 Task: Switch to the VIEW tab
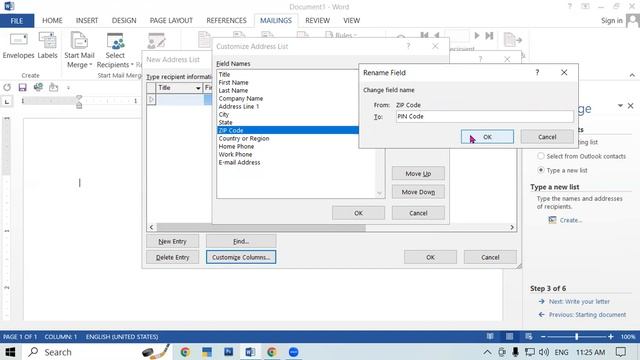351,20
